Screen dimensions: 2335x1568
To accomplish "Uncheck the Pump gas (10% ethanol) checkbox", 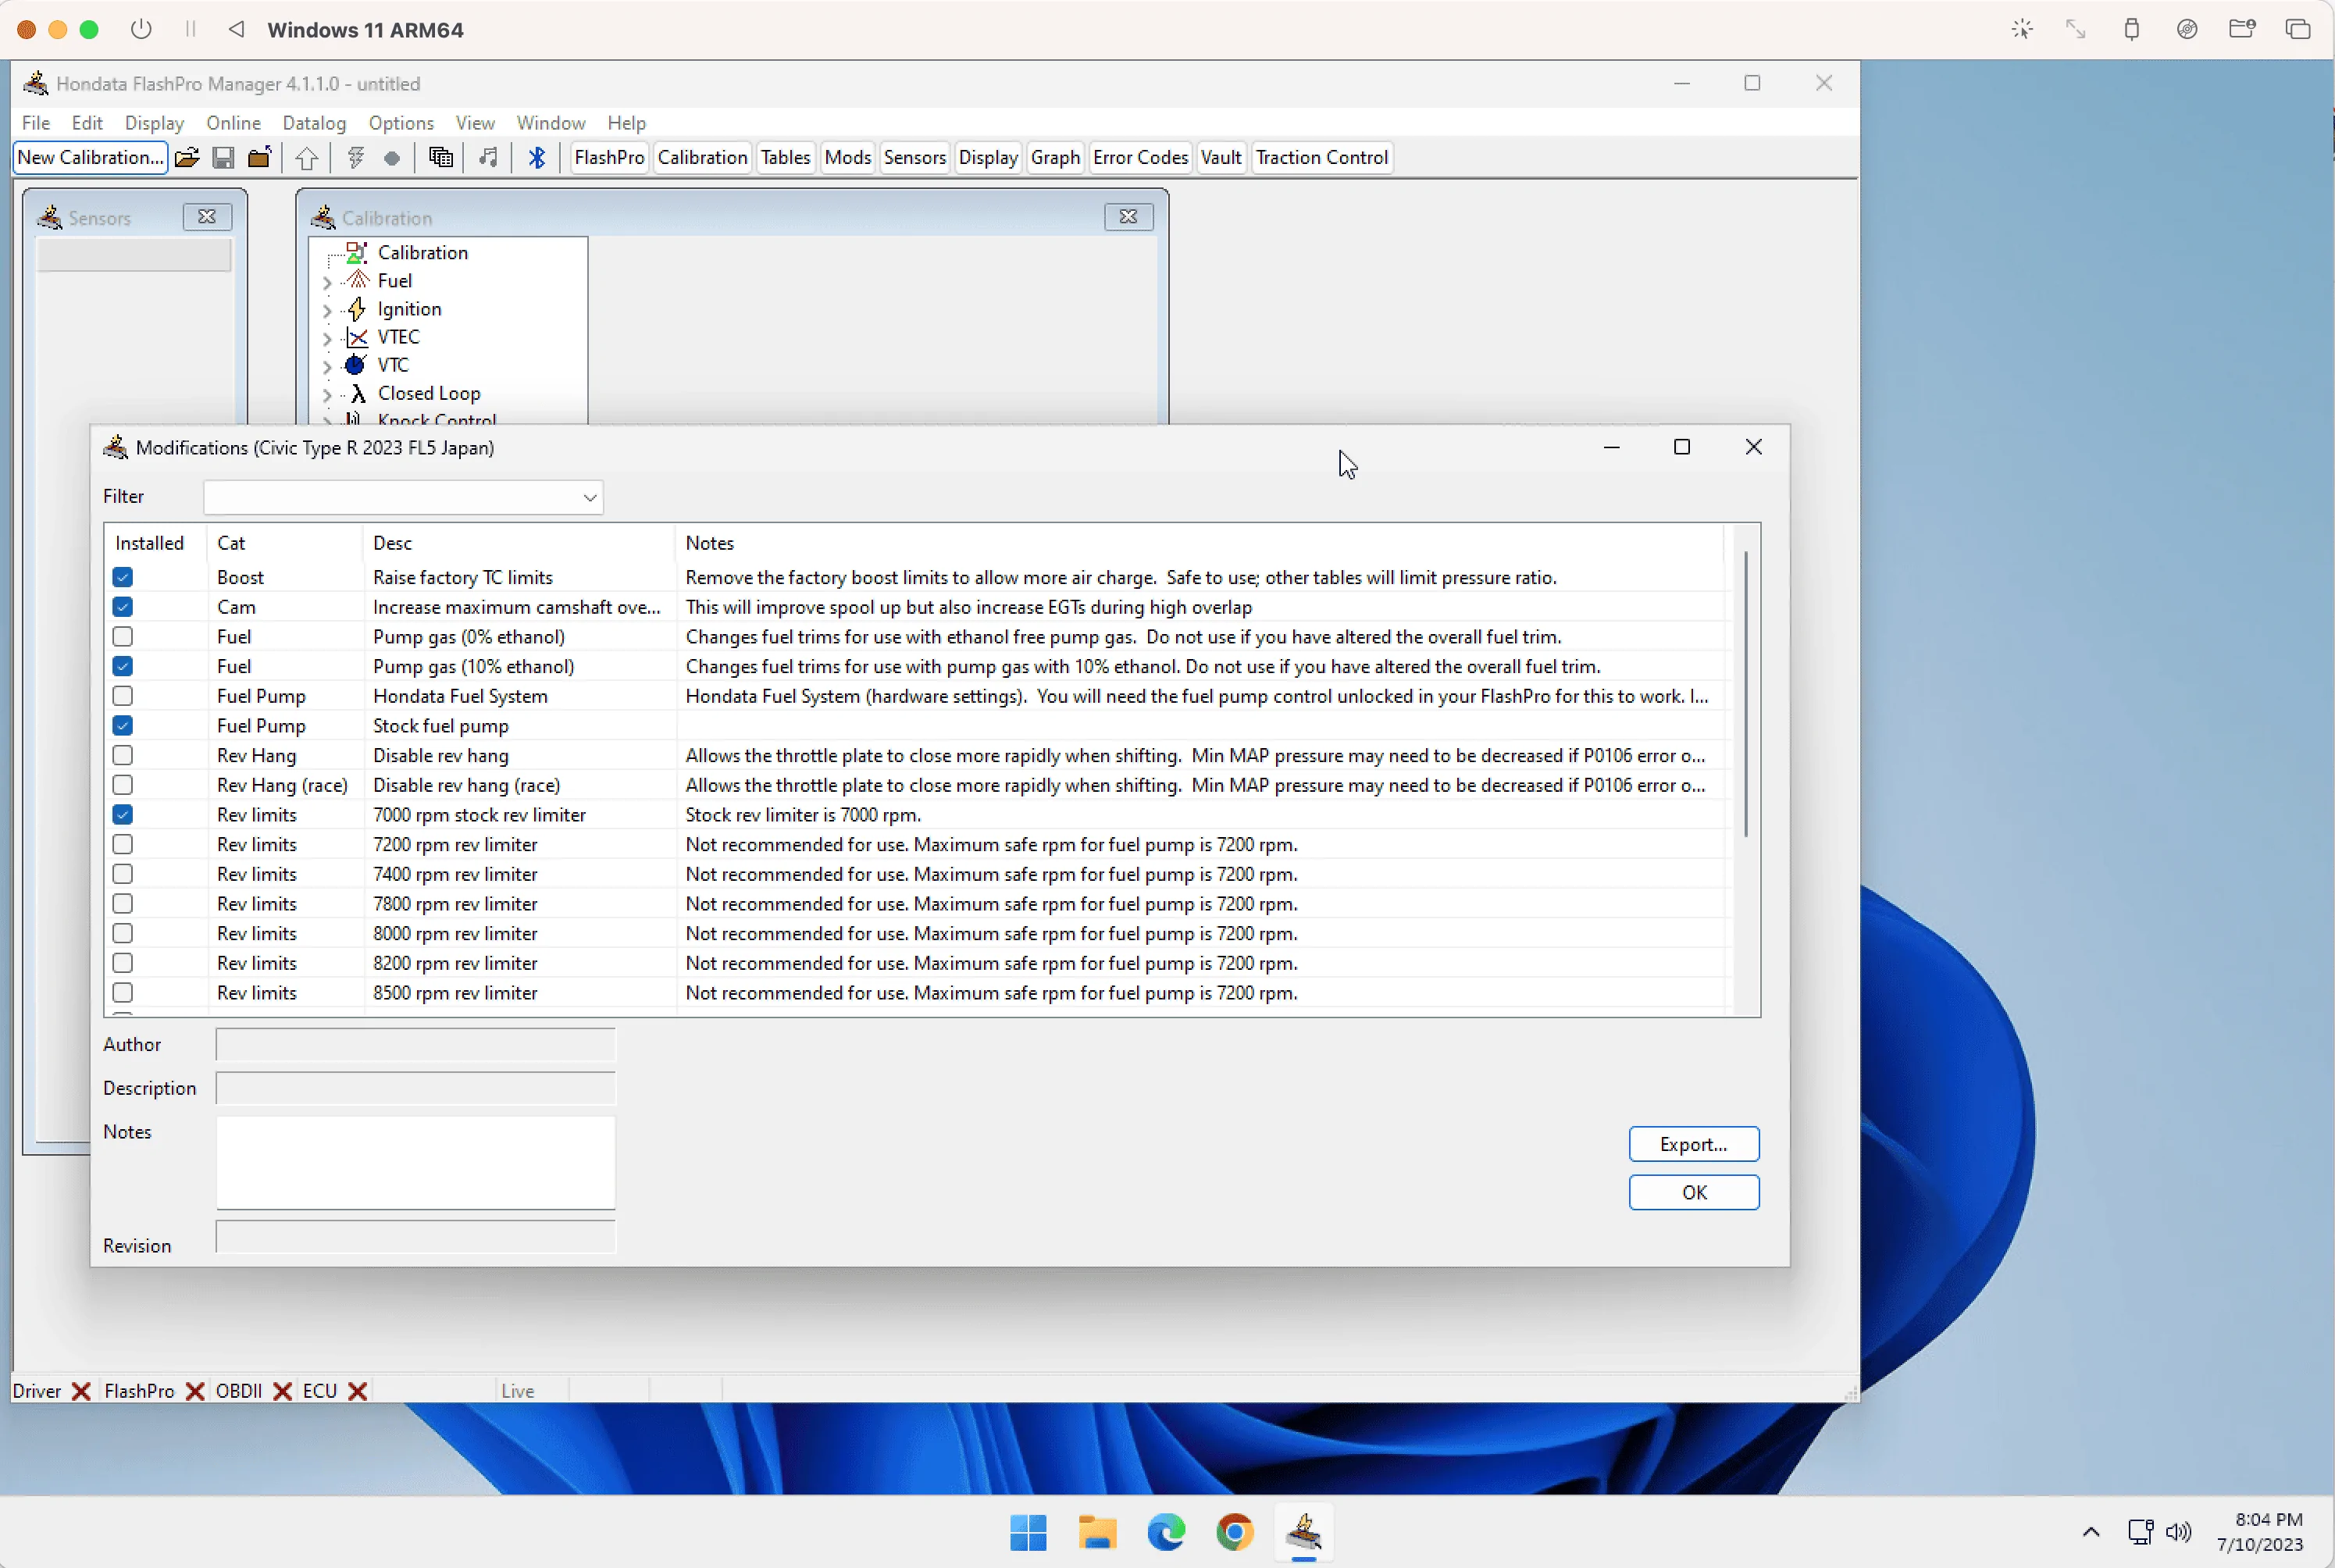I will coord(123,666).
